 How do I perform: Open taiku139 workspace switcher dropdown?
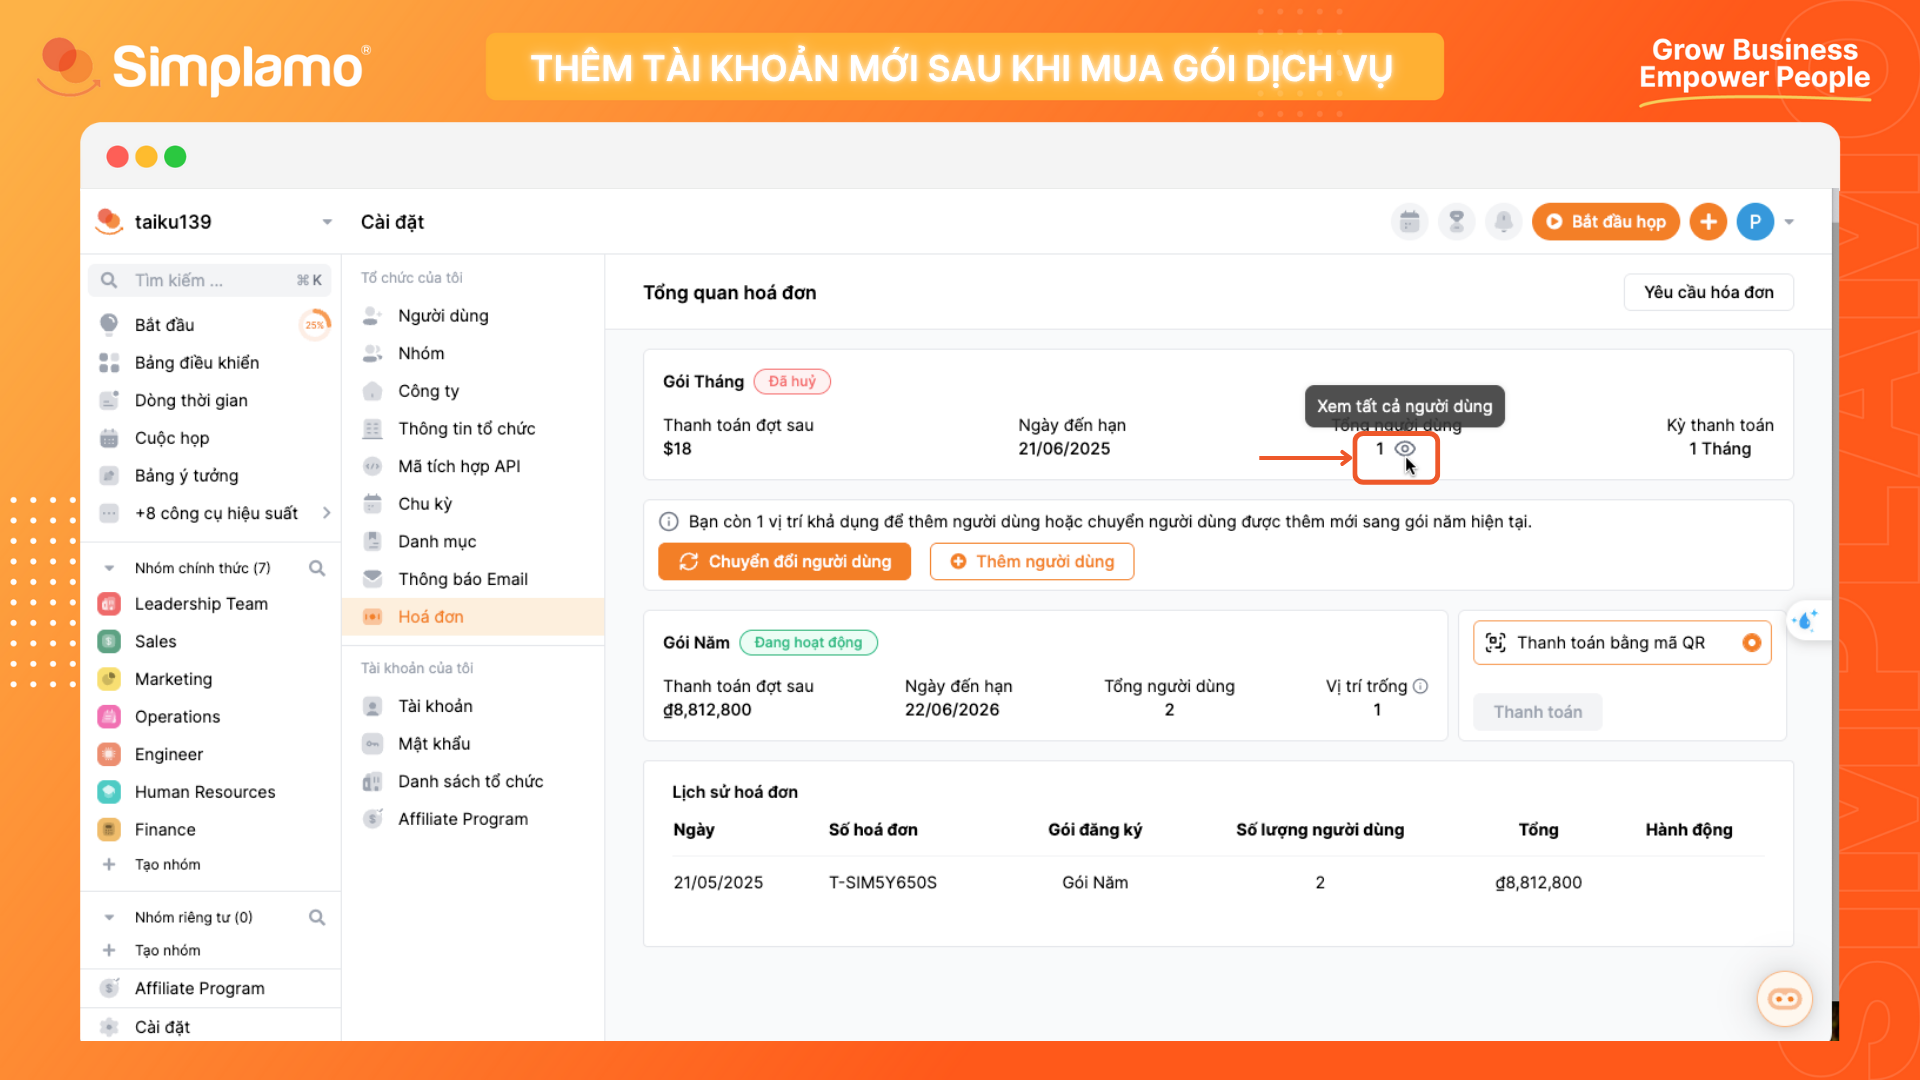pyautogui.click(x=327, y=222)
